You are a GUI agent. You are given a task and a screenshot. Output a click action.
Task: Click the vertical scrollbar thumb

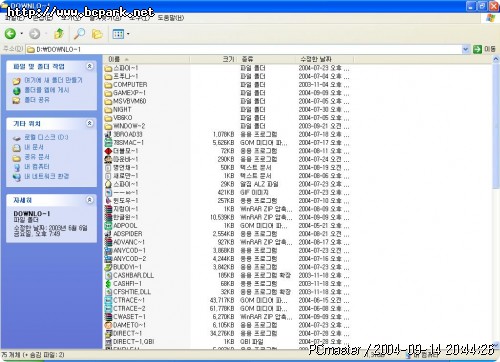tap(496, 126)
